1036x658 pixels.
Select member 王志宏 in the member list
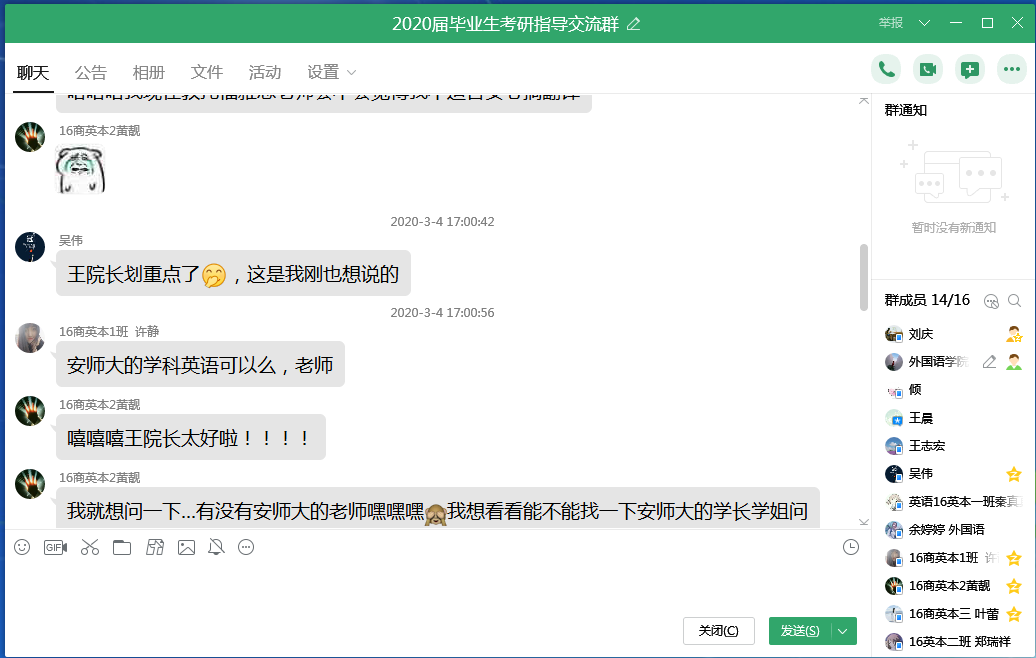click(926, 446)
